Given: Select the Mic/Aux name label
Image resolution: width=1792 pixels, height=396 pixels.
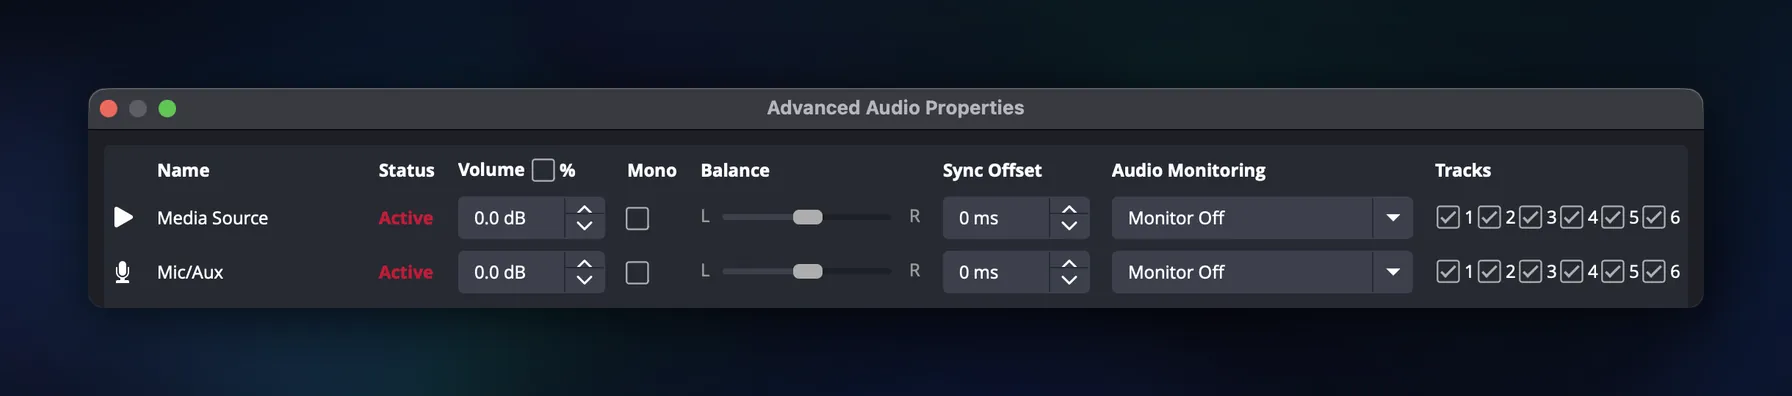Looking at the screenshot, I should [x=190, y=272].
